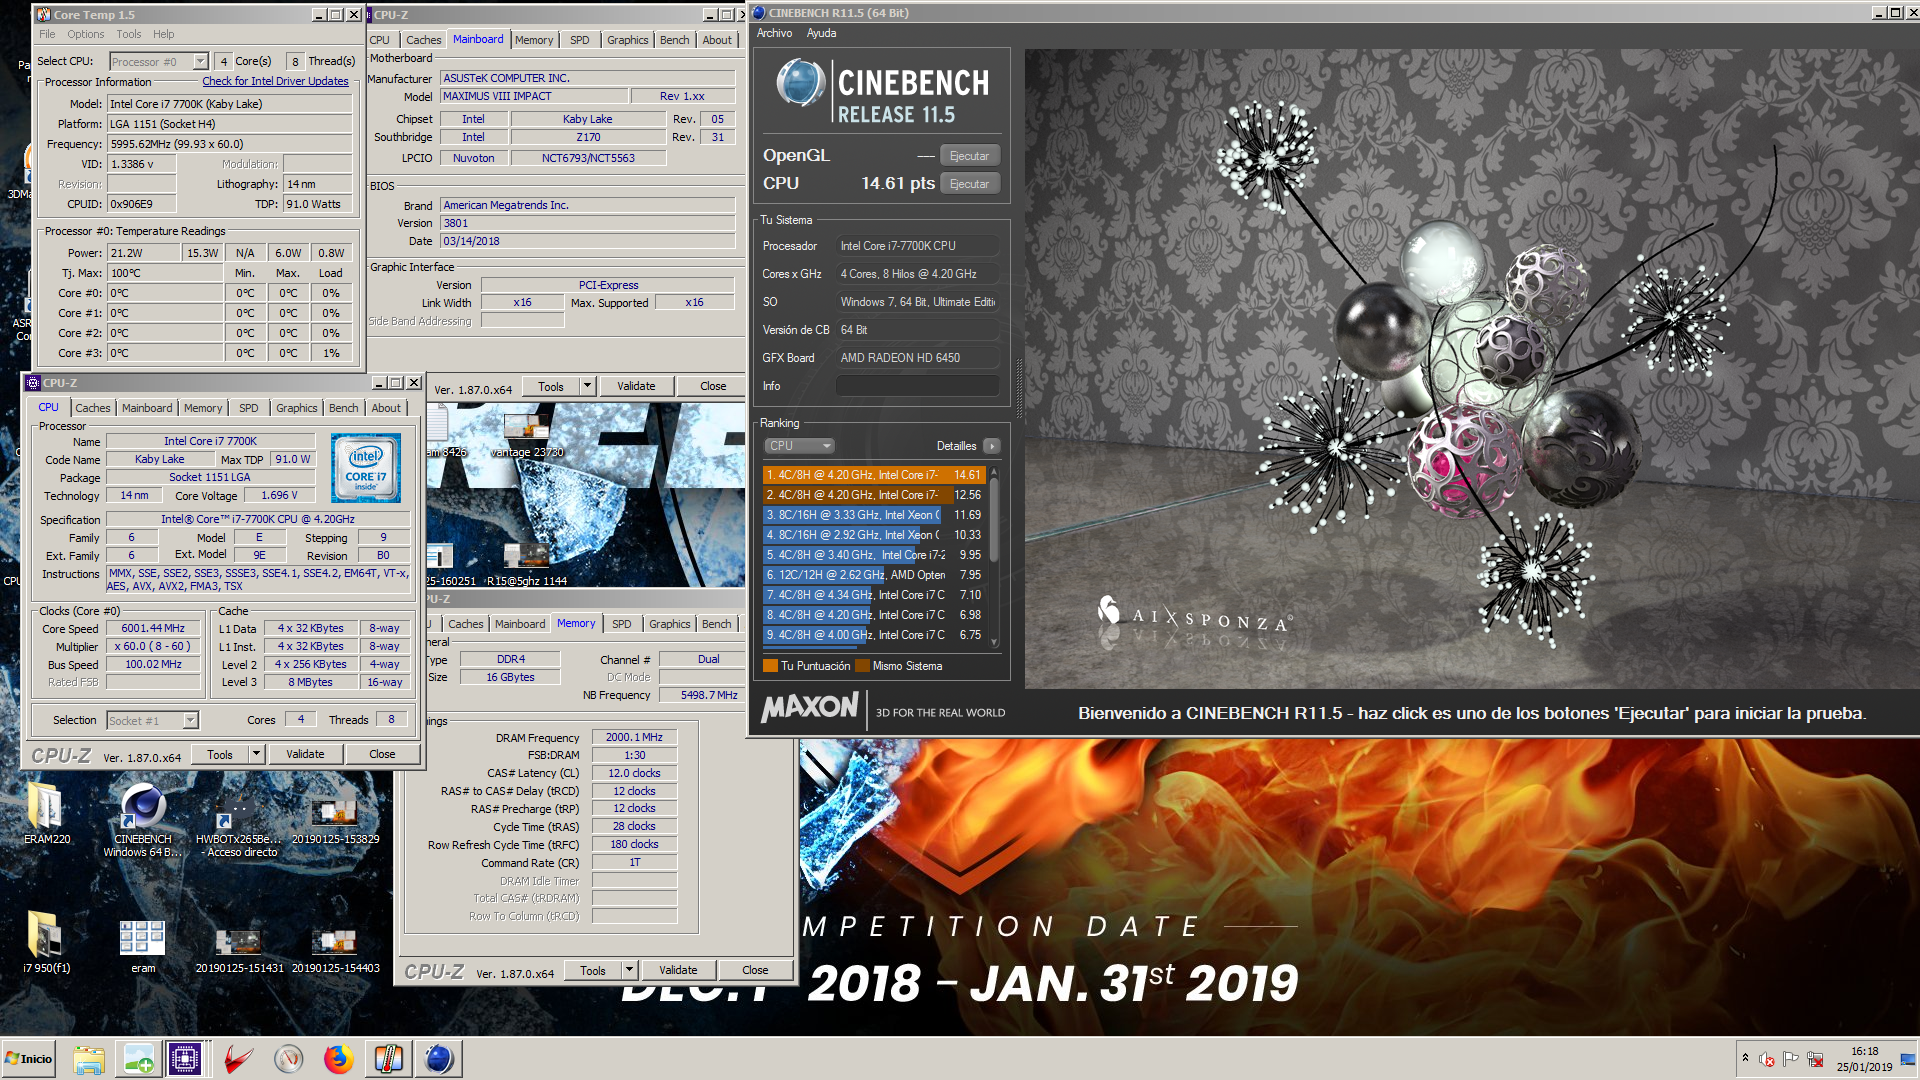
Task: Open the disconnected network tray icon
Action: (1814, 1059)
